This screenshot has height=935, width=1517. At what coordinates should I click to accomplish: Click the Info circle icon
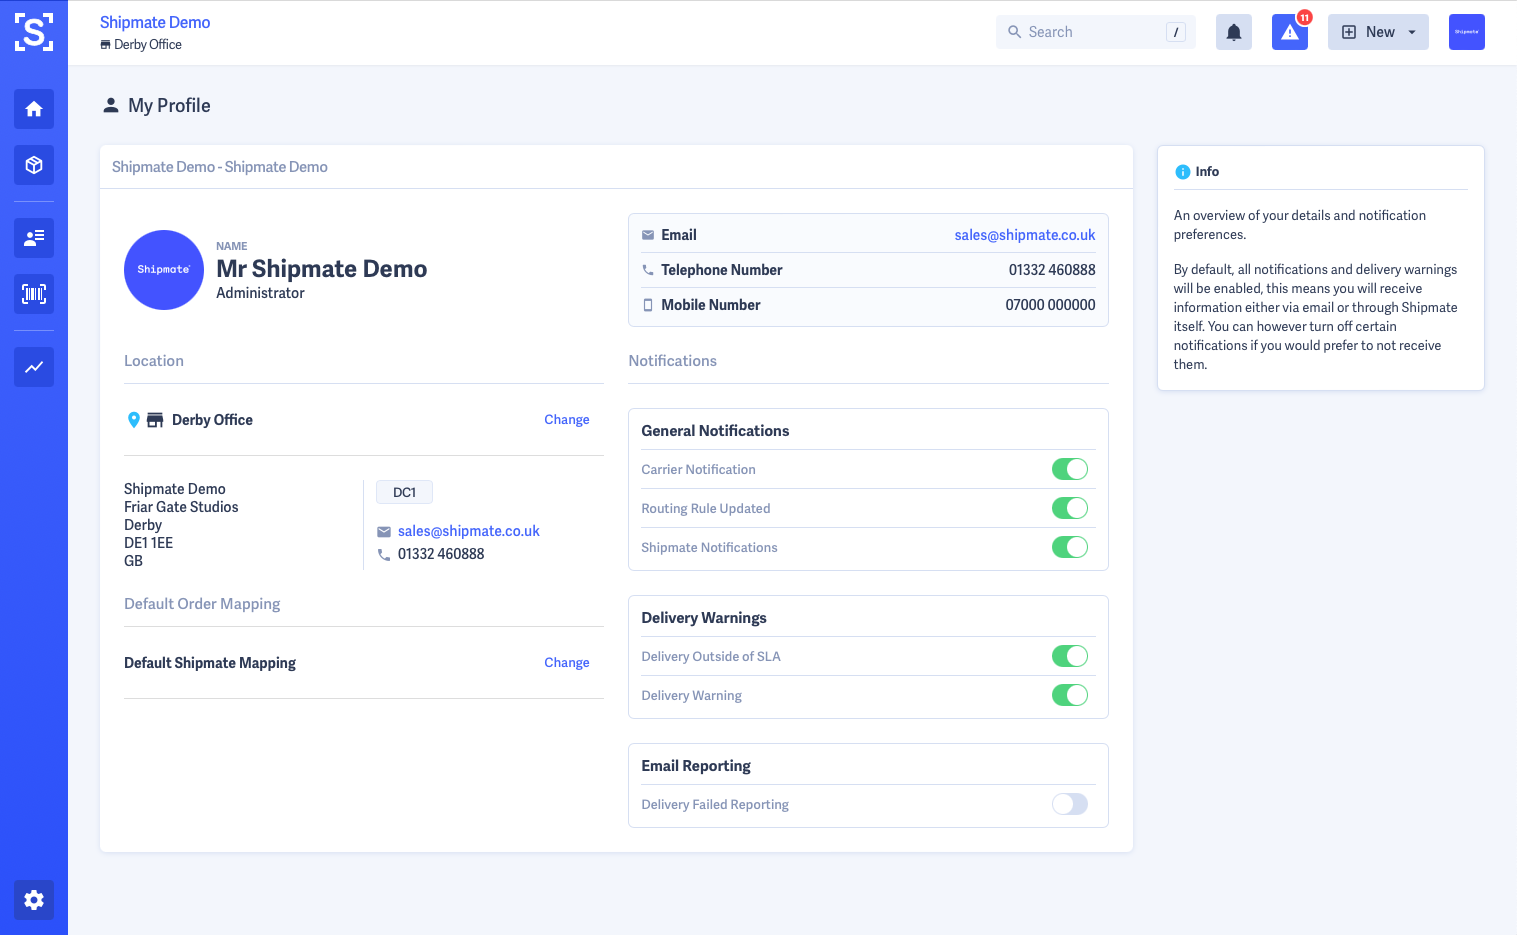coord(1183,172)
